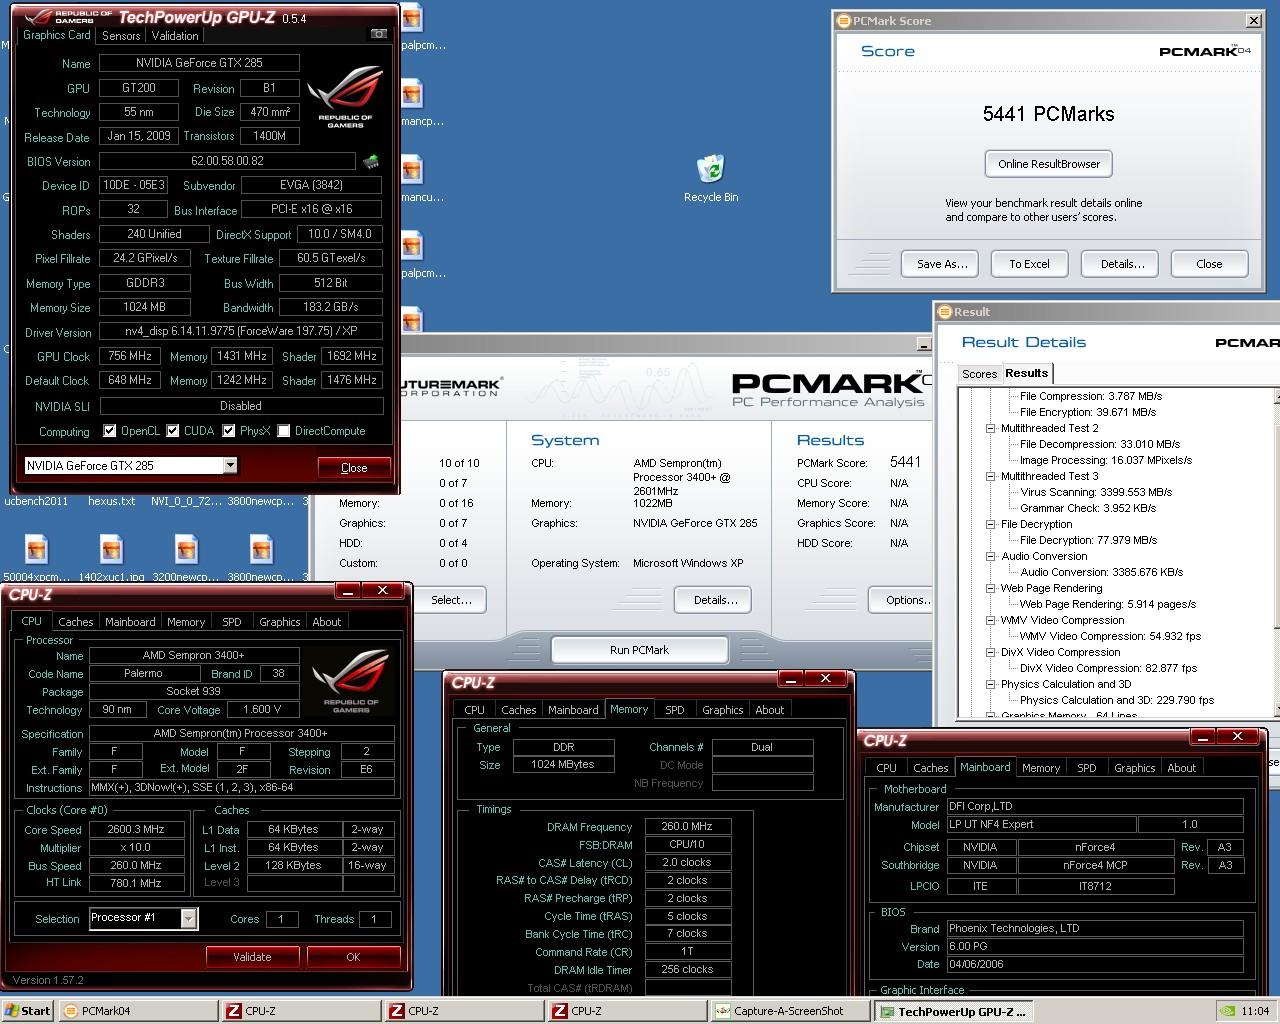Click the BIOS save chip icon in GPU-Z

tap(371, 161)
